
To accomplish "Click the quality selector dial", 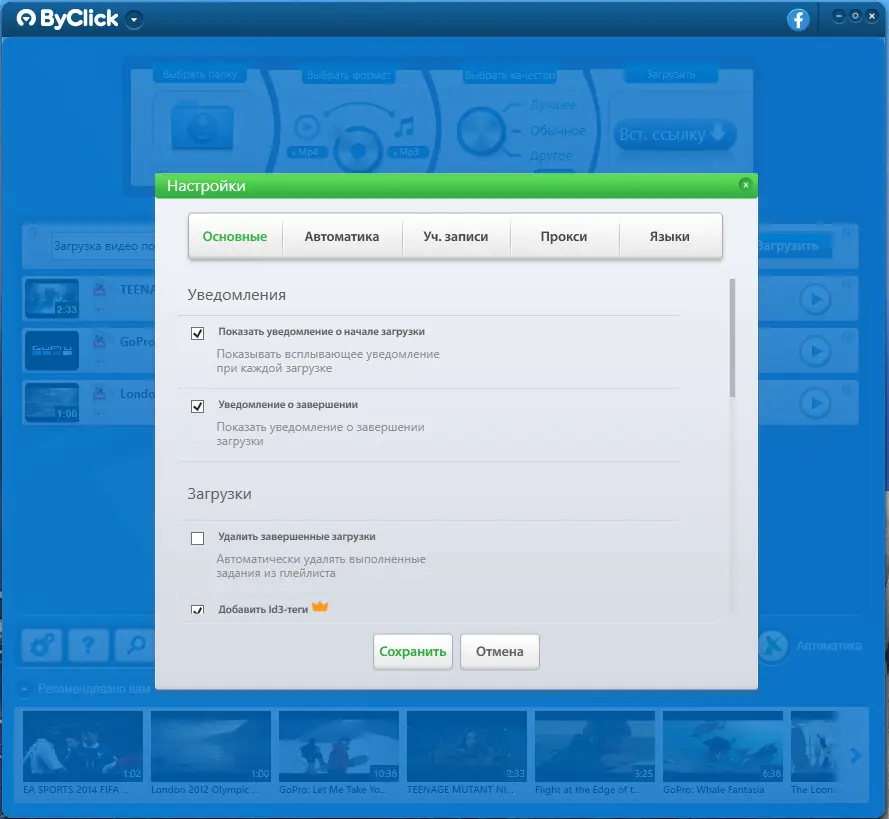I will 480,131.
